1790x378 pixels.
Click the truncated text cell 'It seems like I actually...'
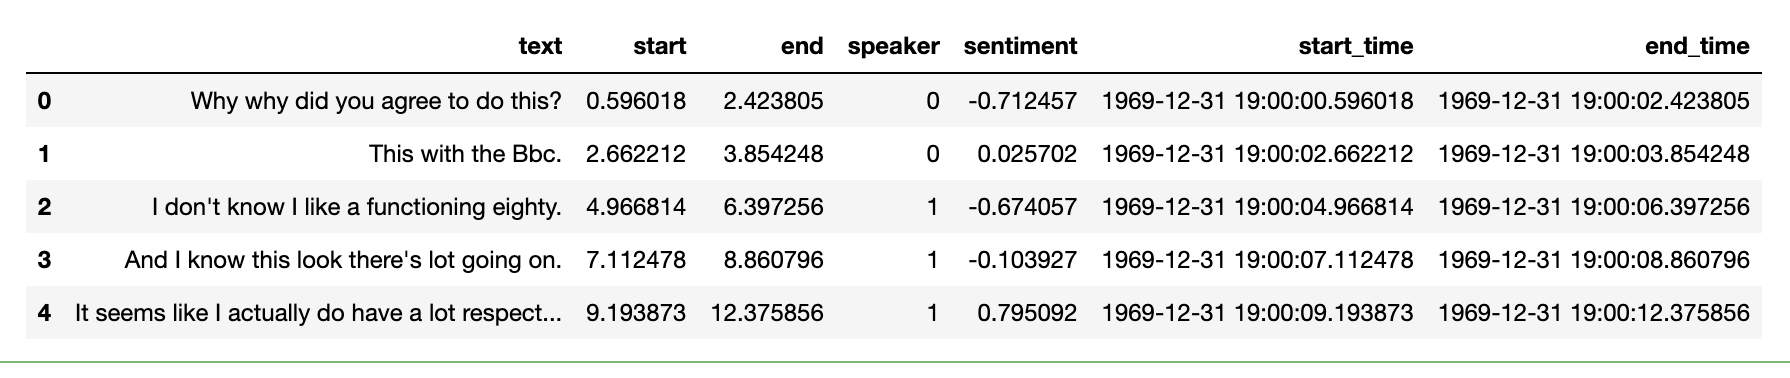click(318, 313)
